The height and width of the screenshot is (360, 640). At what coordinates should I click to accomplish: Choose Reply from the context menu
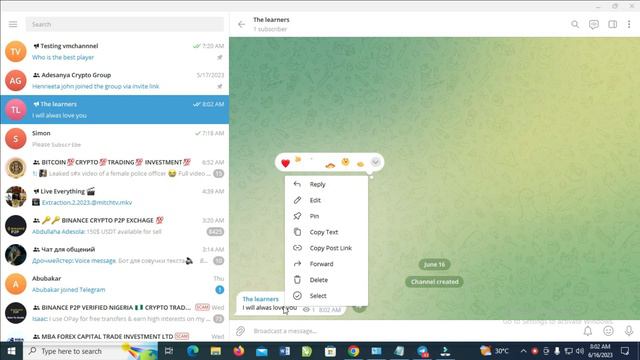[326, 184]
